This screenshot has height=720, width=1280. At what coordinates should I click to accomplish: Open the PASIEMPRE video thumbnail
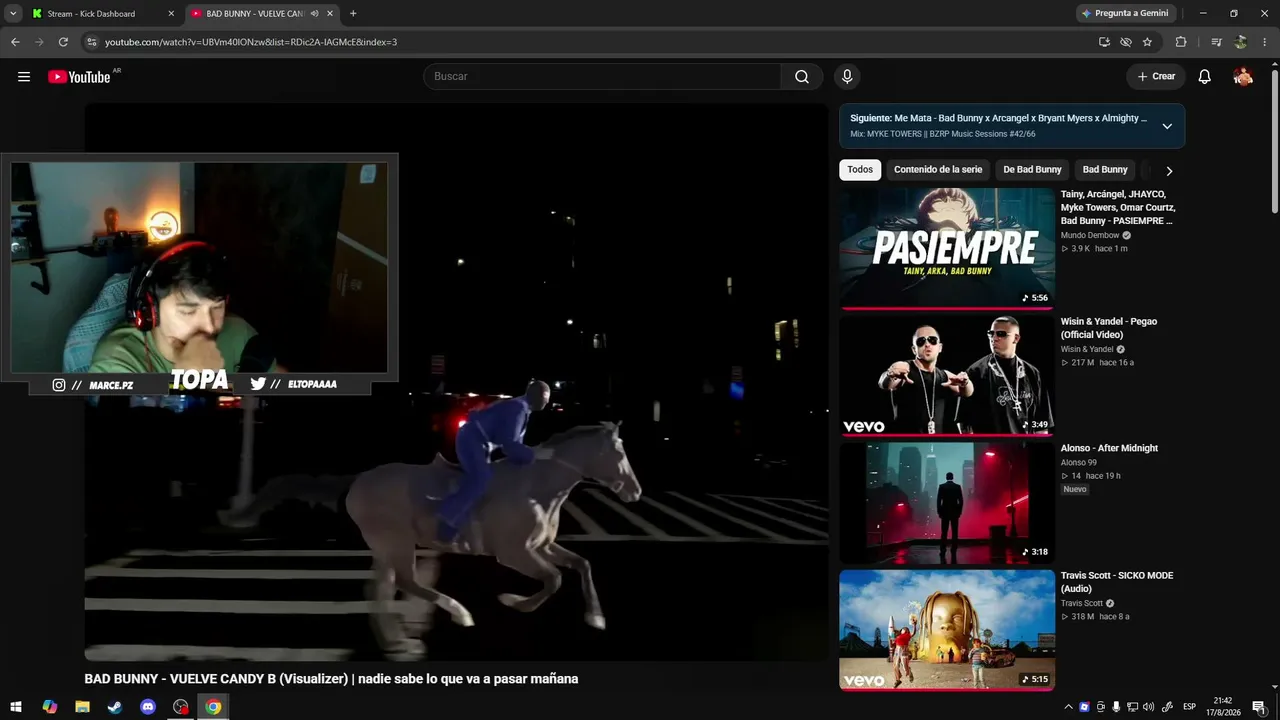pyautogui.click(x=947, y=248)
